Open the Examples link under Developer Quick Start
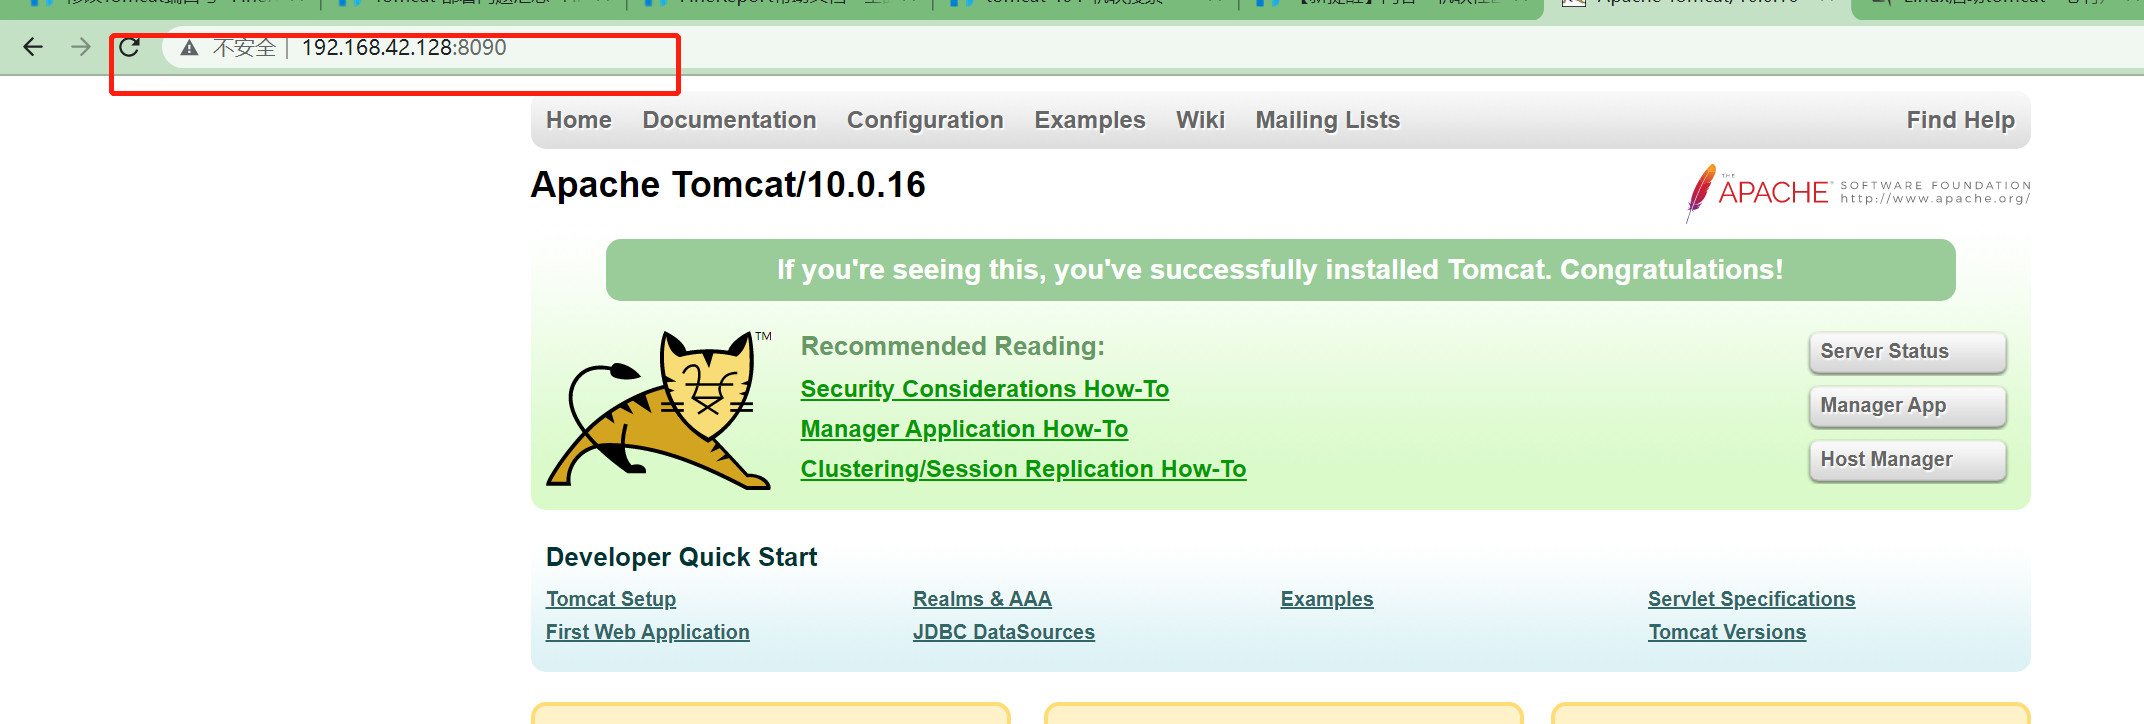2144x724 pixels. point(1327,599)
